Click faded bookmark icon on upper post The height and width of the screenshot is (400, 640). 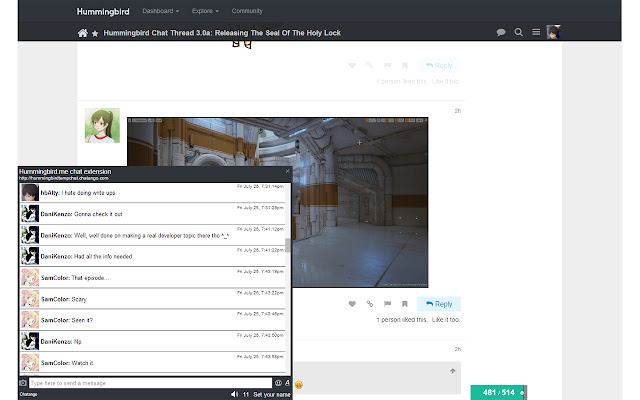coord(404,65)
